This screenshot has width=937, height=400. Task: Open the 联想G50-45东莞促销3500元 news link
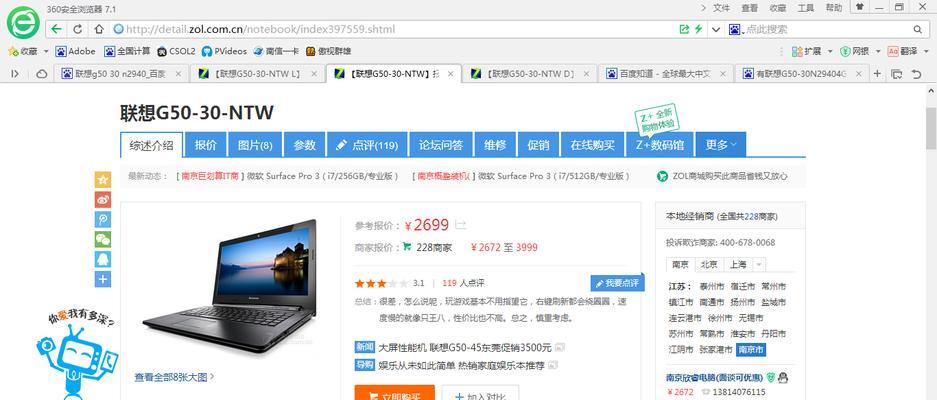(x=464, y=347)
